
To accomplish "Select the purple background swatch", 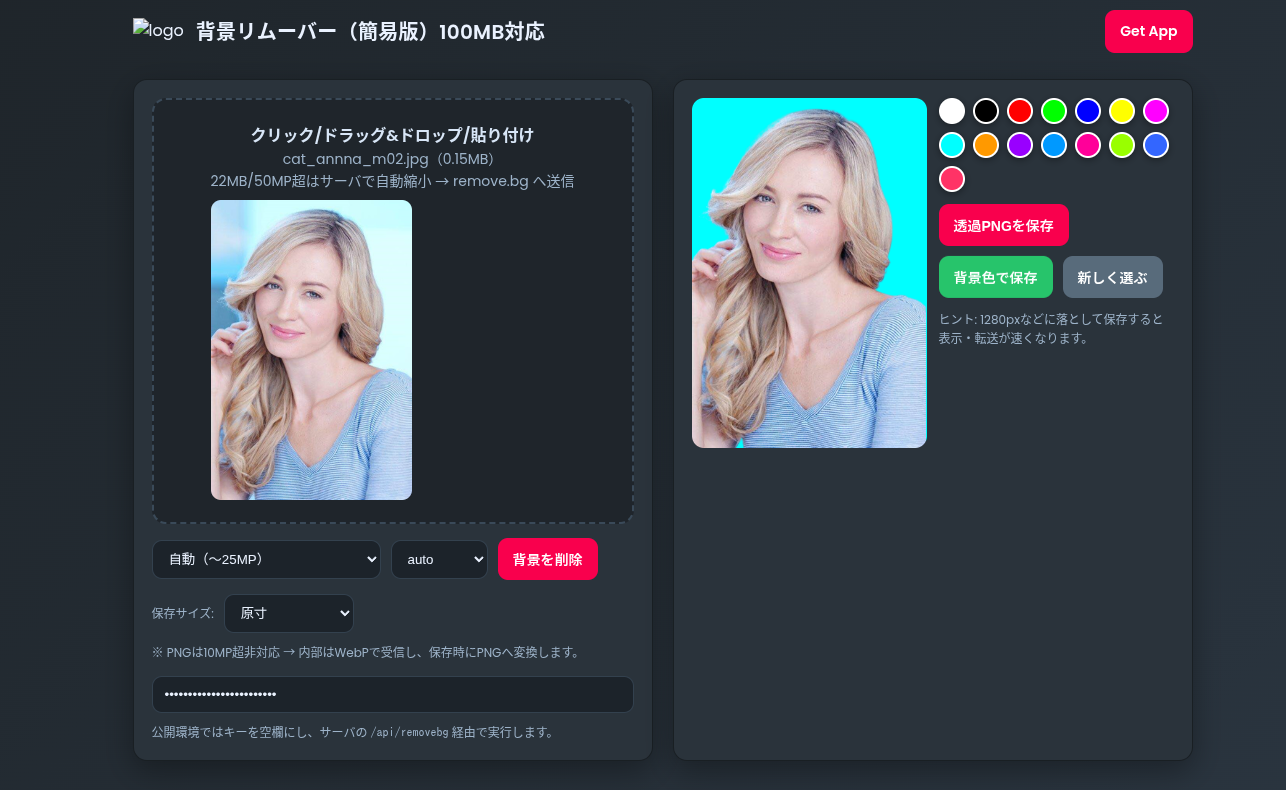I will 1020,145.
